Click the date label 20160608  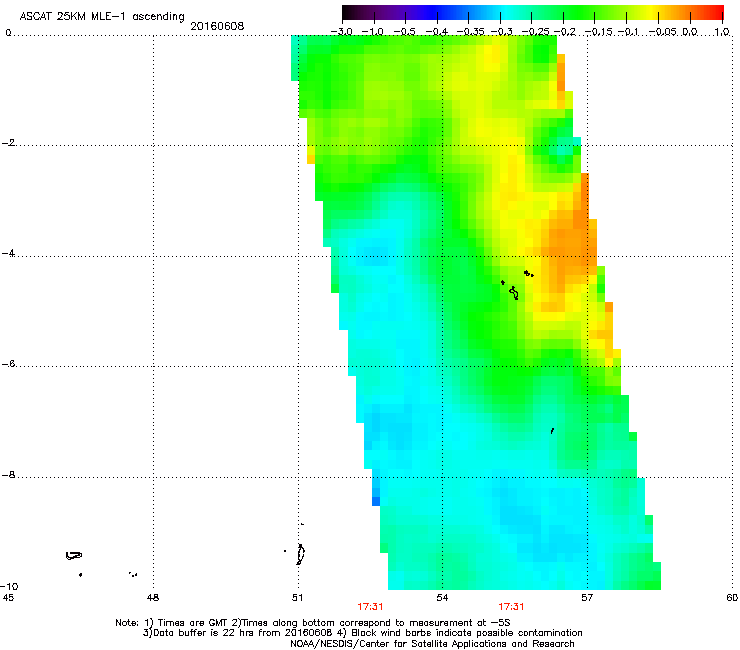(217, 26)
